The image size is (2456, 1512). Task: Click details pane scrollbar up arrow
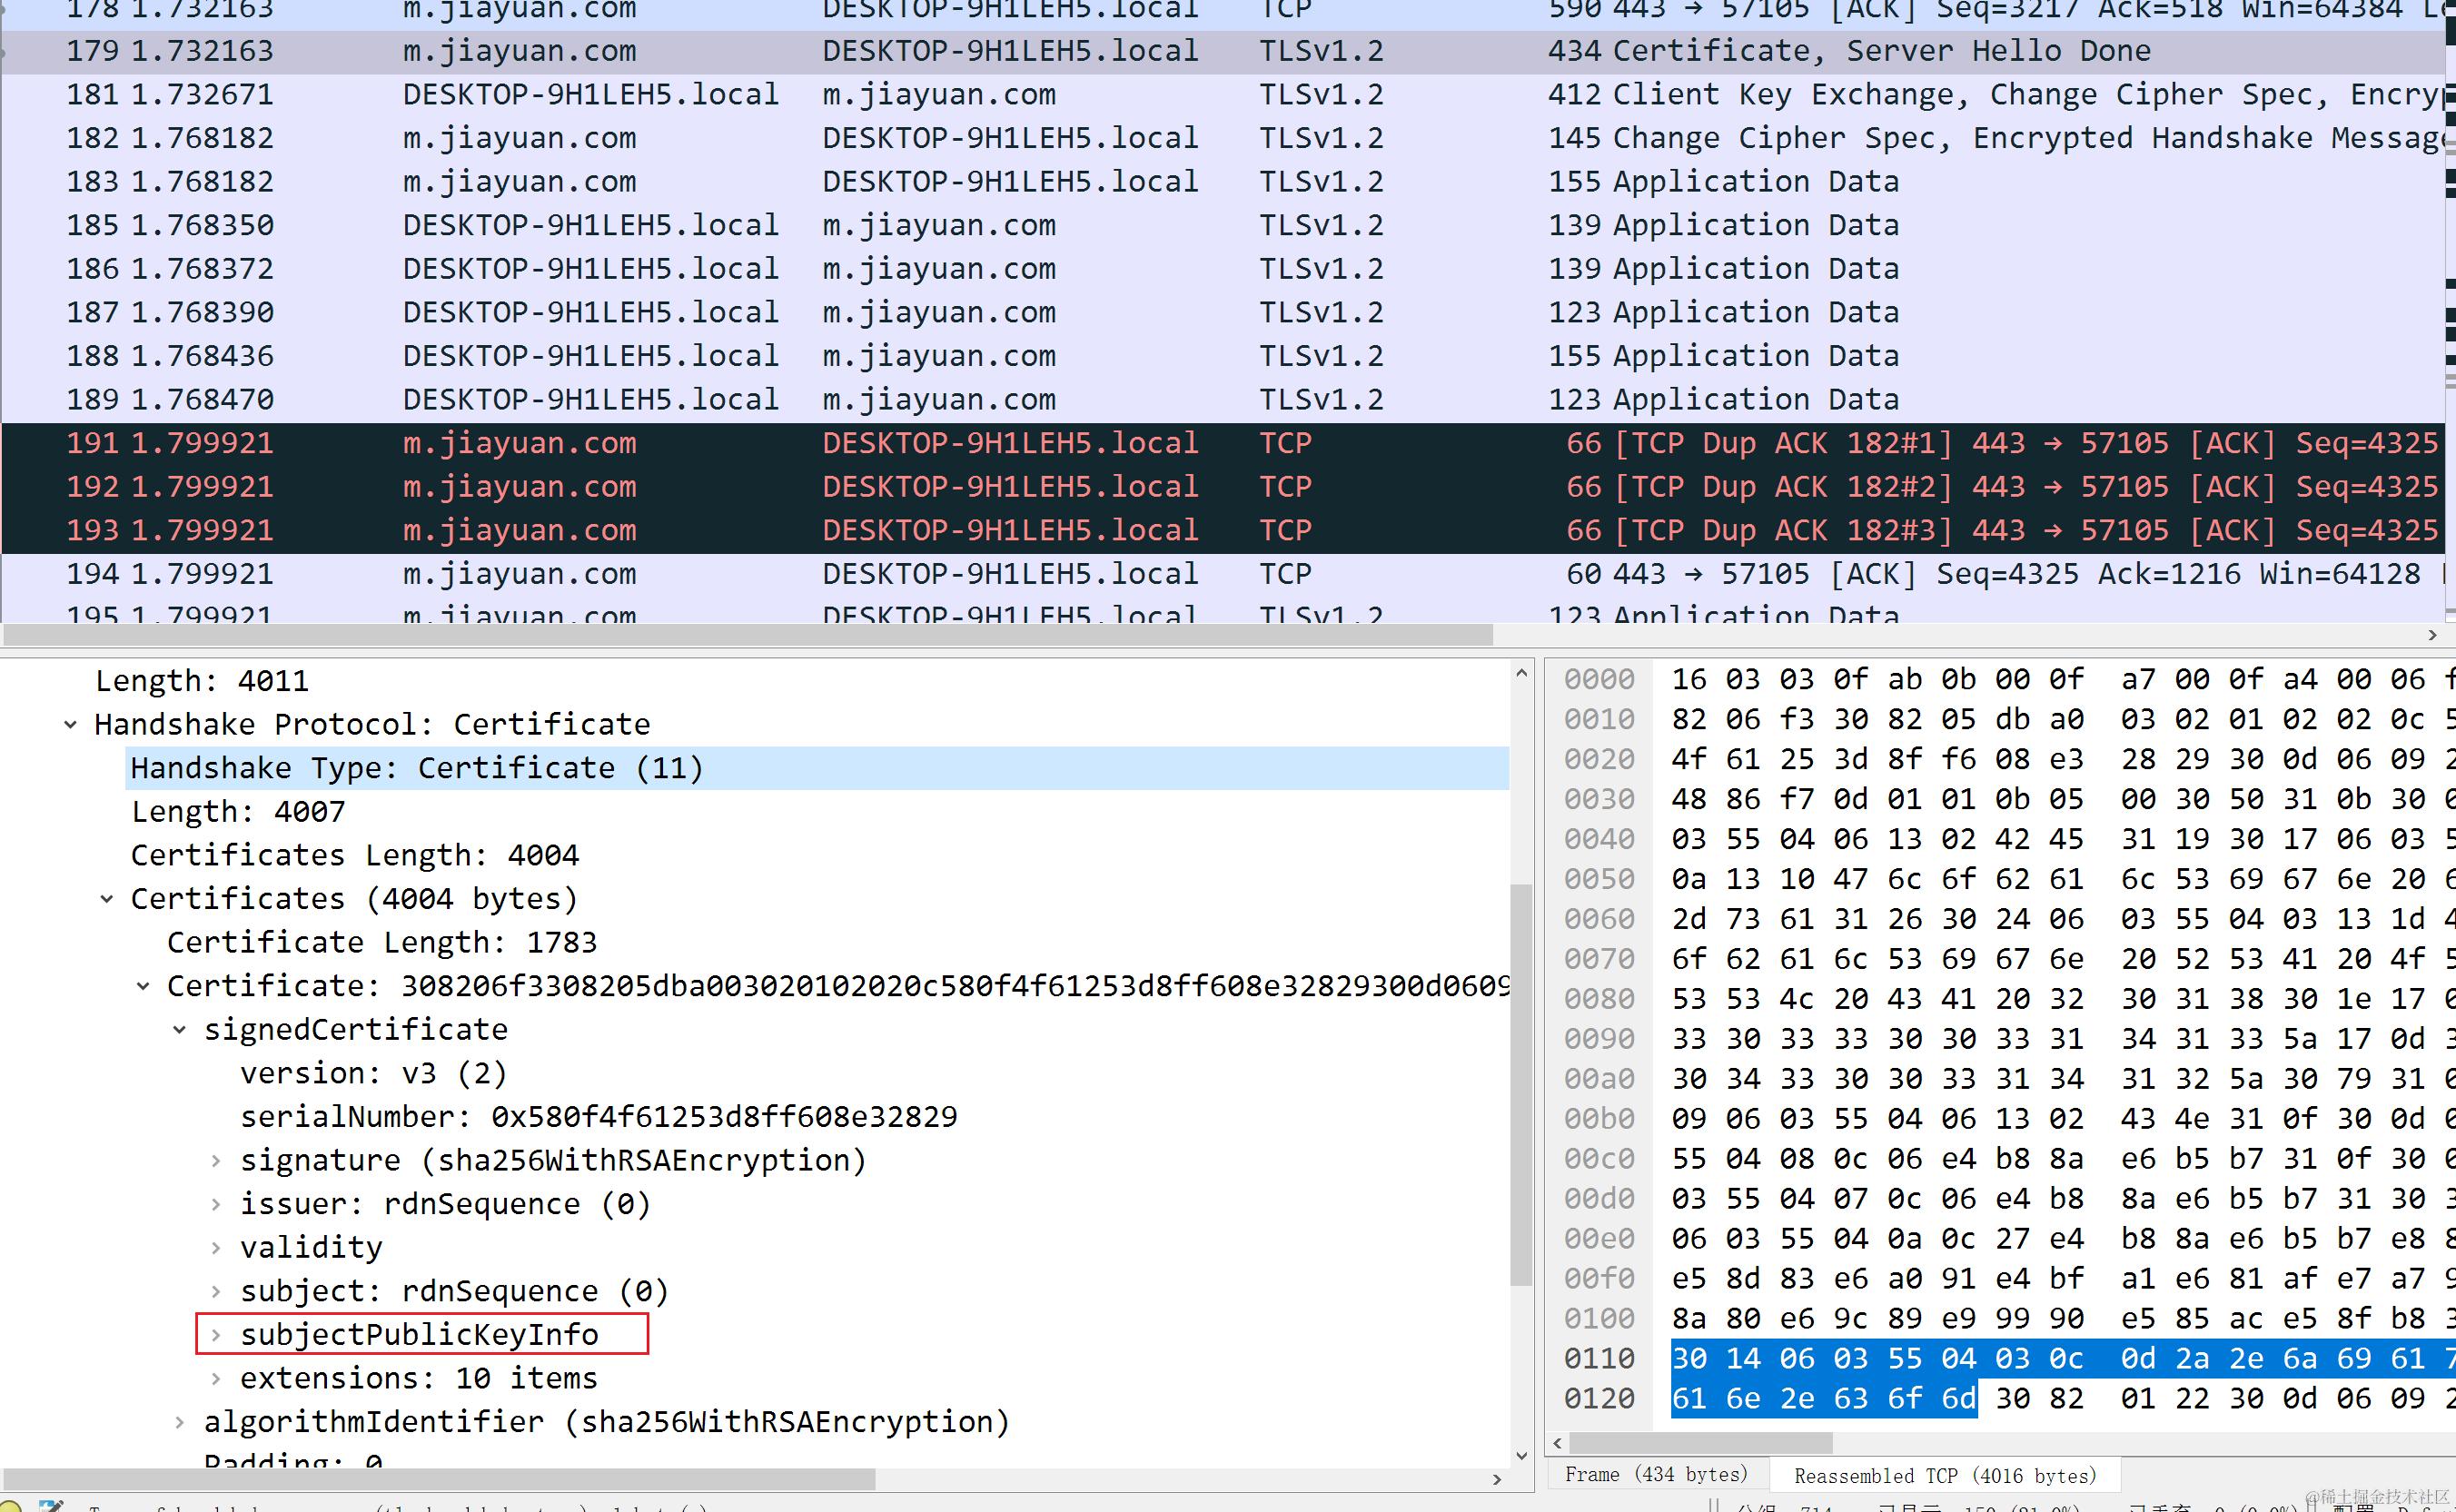(x=1521, y=673)
